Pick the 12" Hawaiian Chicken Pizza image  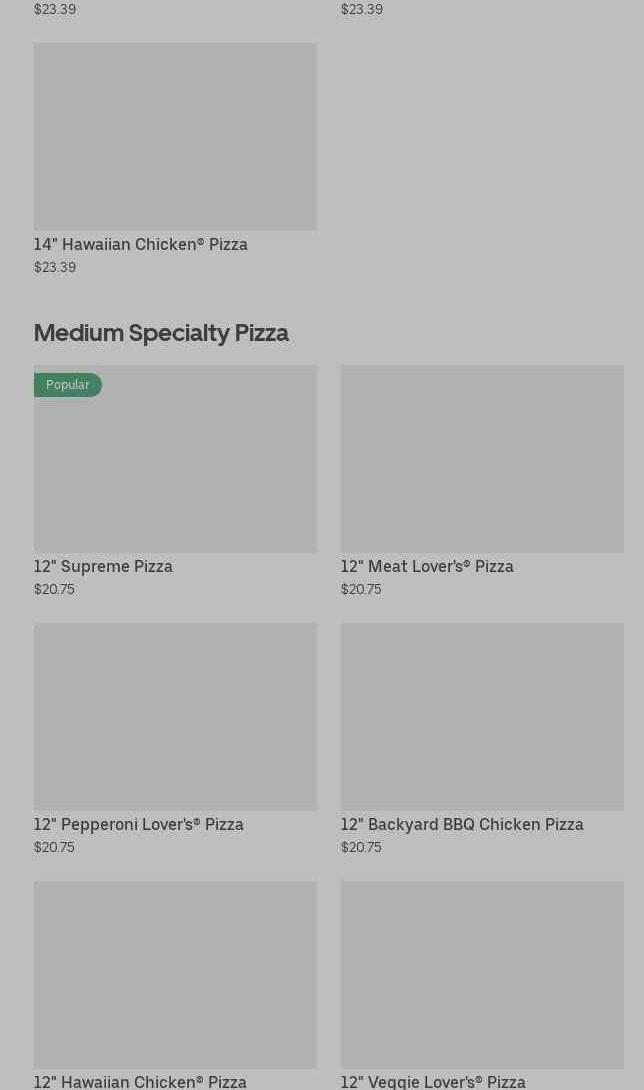(x=175, y=974)
